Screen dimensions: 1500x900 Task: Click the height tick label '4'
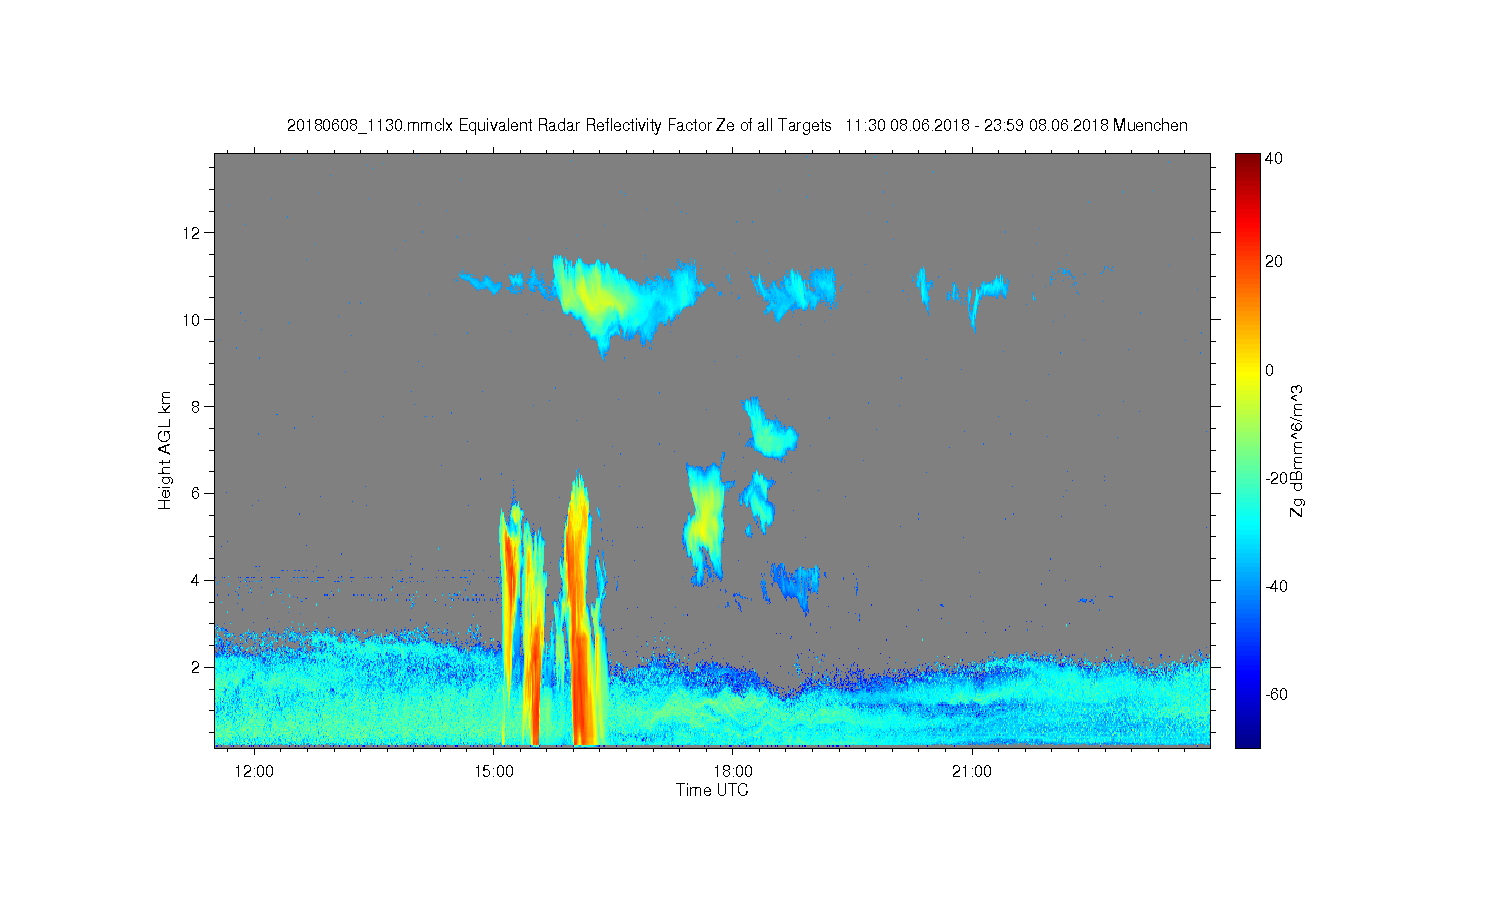coord(198,580)
